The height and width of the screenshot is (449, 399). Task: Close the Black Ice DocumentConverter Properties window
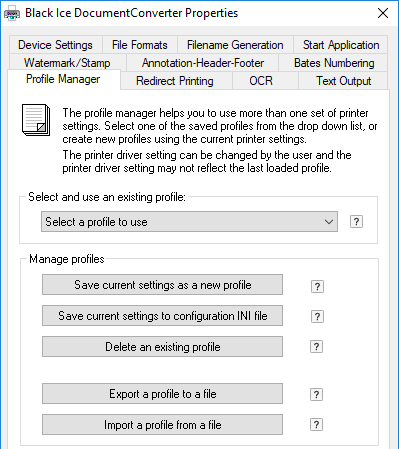coord(383,13)
